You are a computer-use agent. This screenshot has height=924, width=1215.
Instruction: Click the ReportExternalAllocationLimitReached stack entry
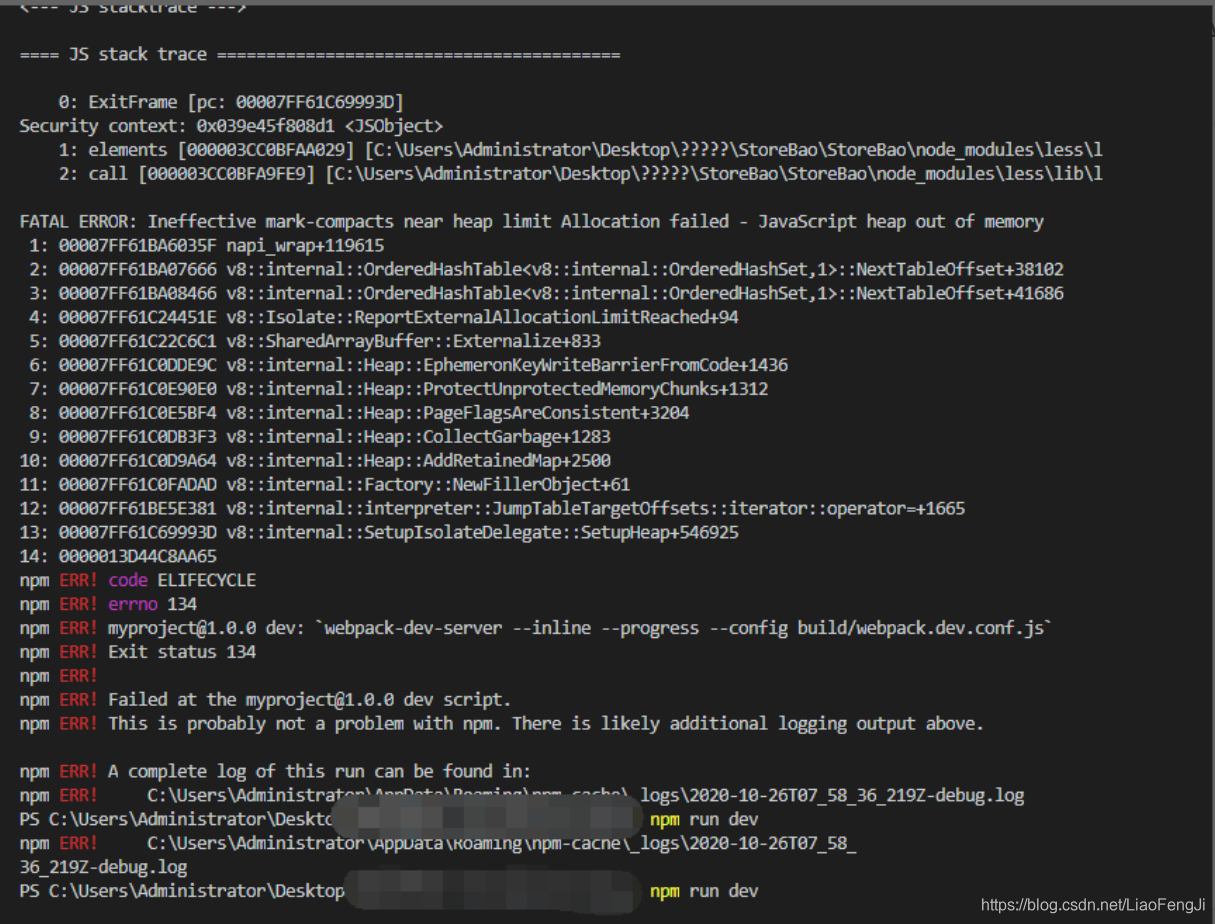(x=400, y=317)
